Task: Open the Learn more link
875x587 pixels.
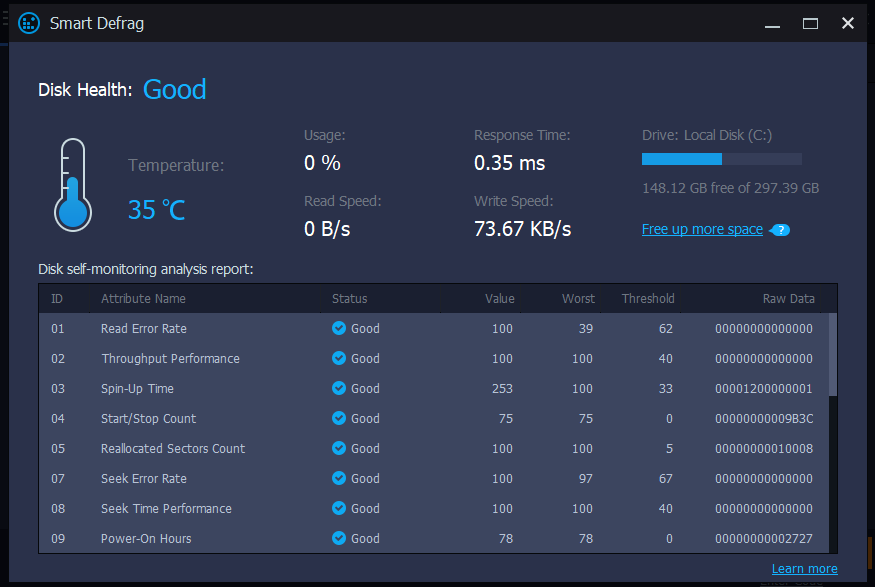Action: [x=804, y=569]
